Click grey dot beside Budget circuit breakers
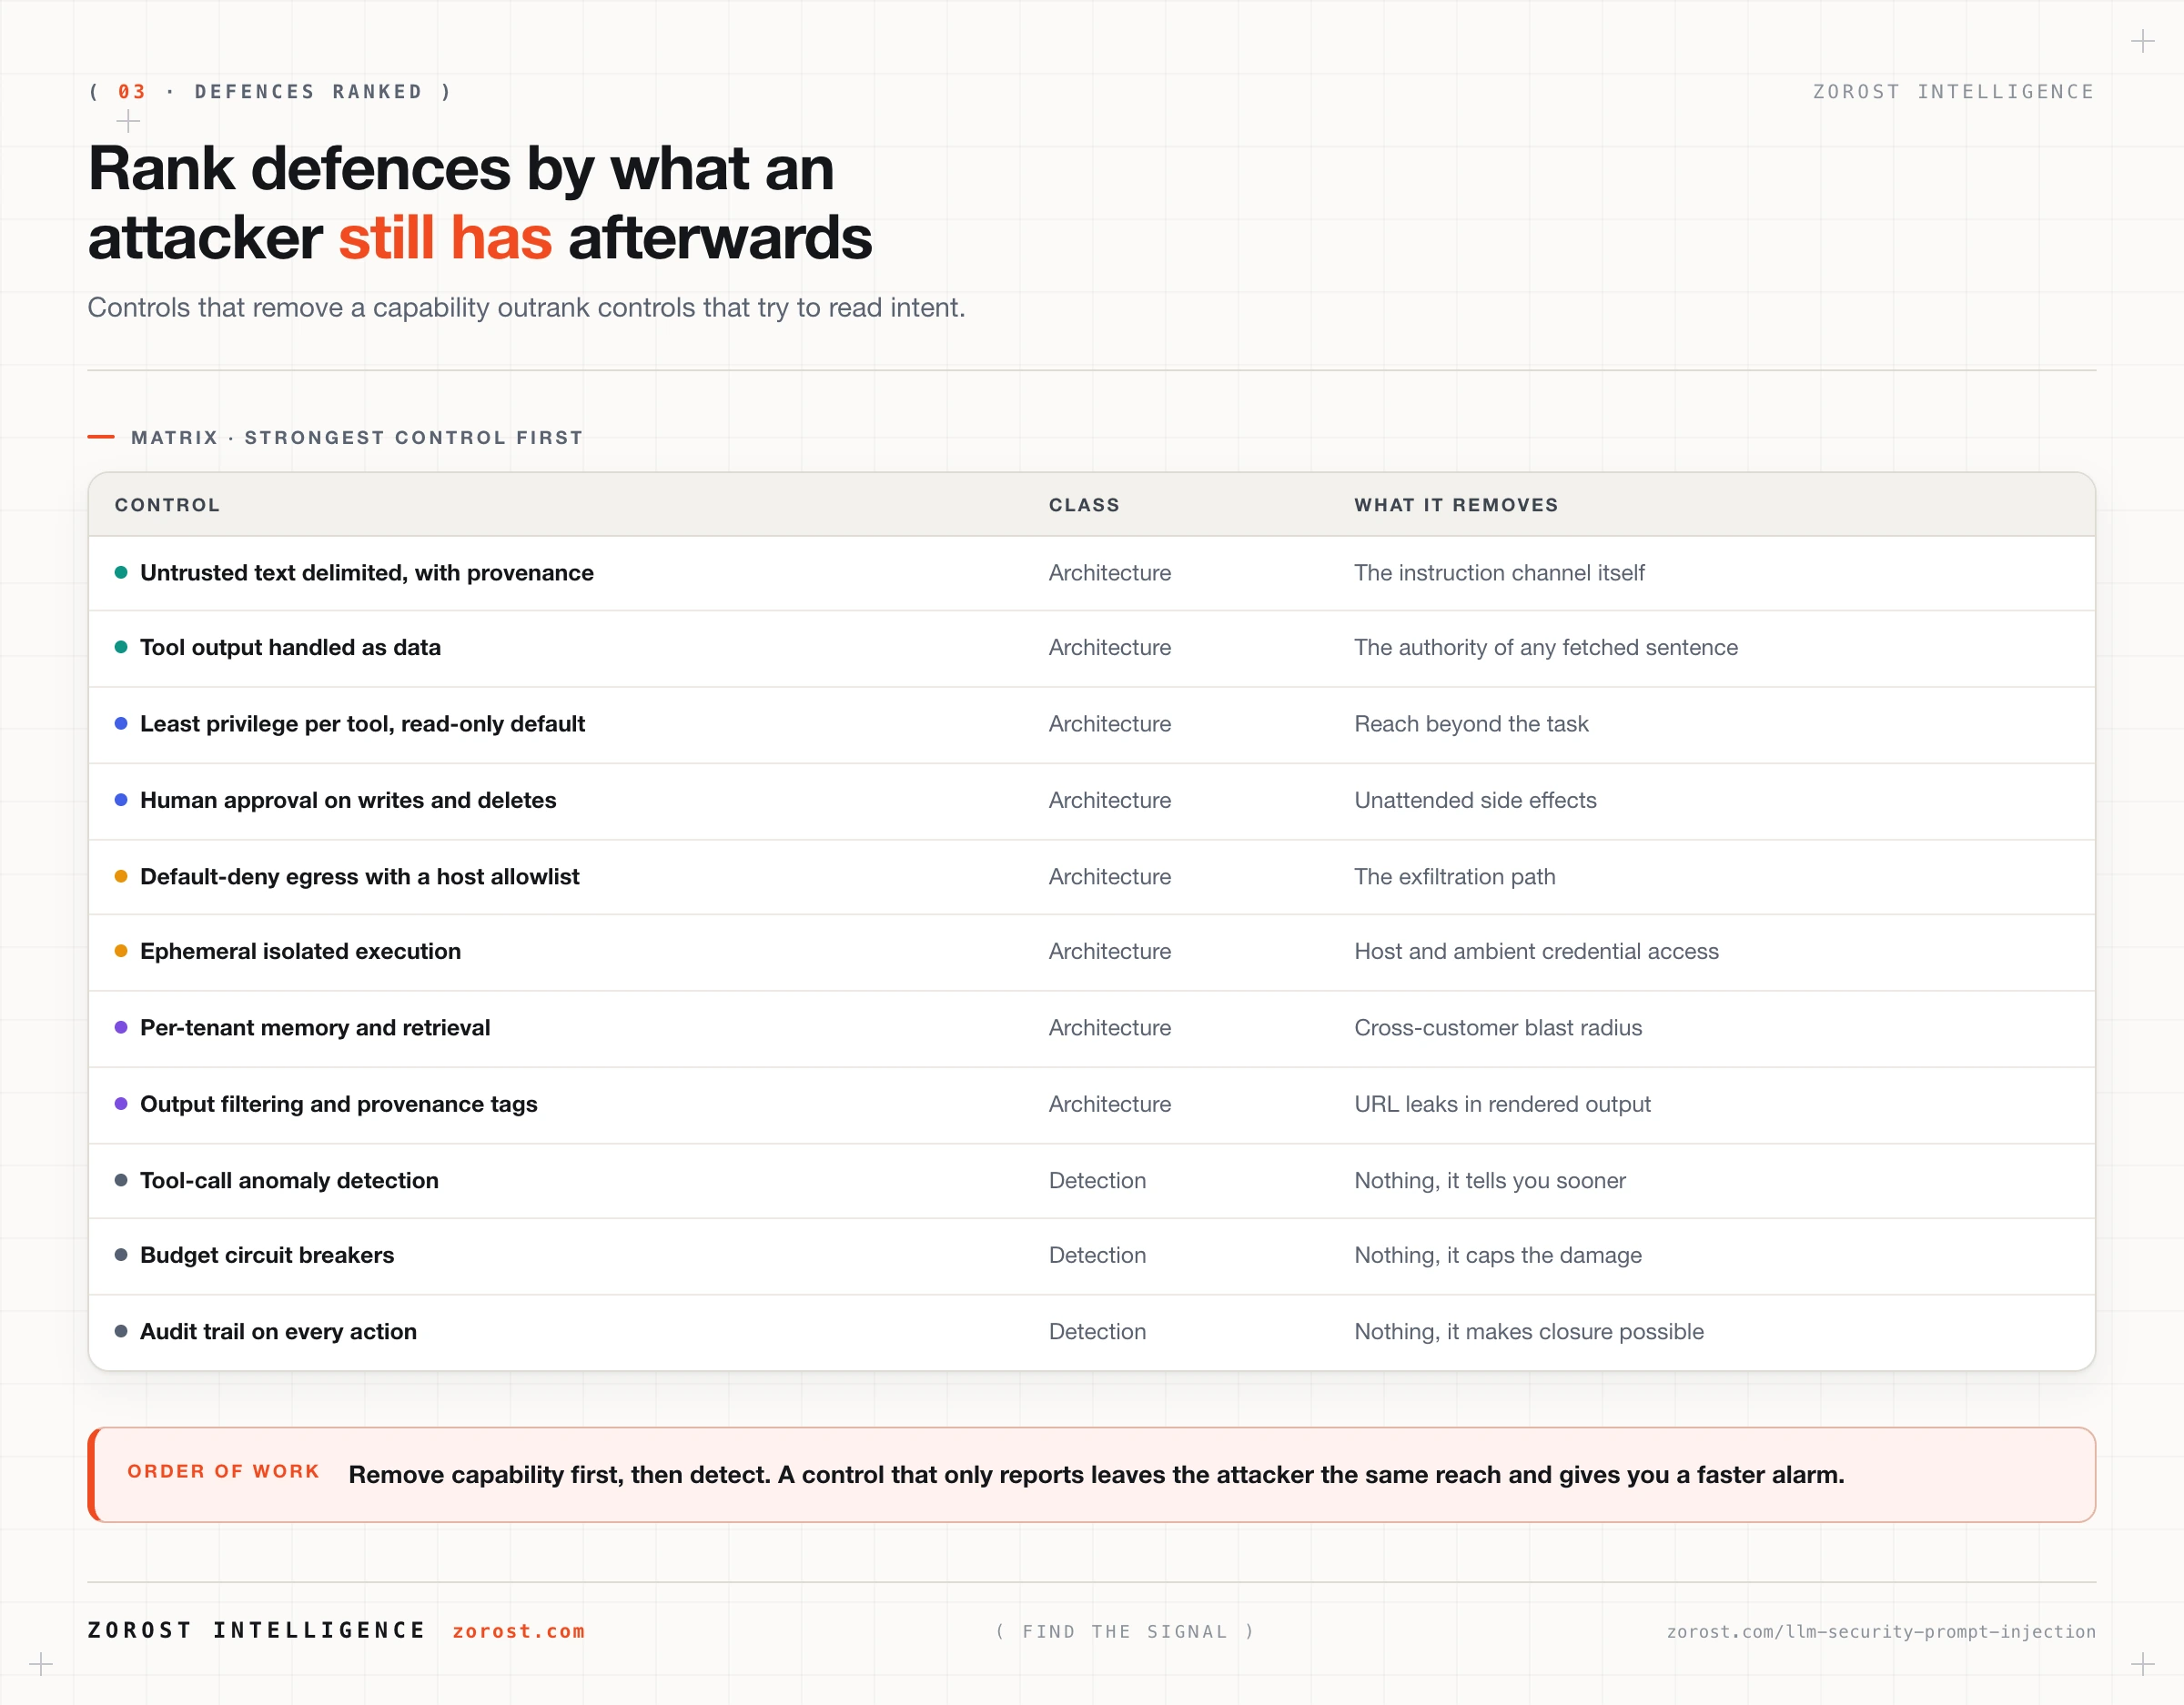The height and width of the screenshot is (1705, 2184). 121,1255
